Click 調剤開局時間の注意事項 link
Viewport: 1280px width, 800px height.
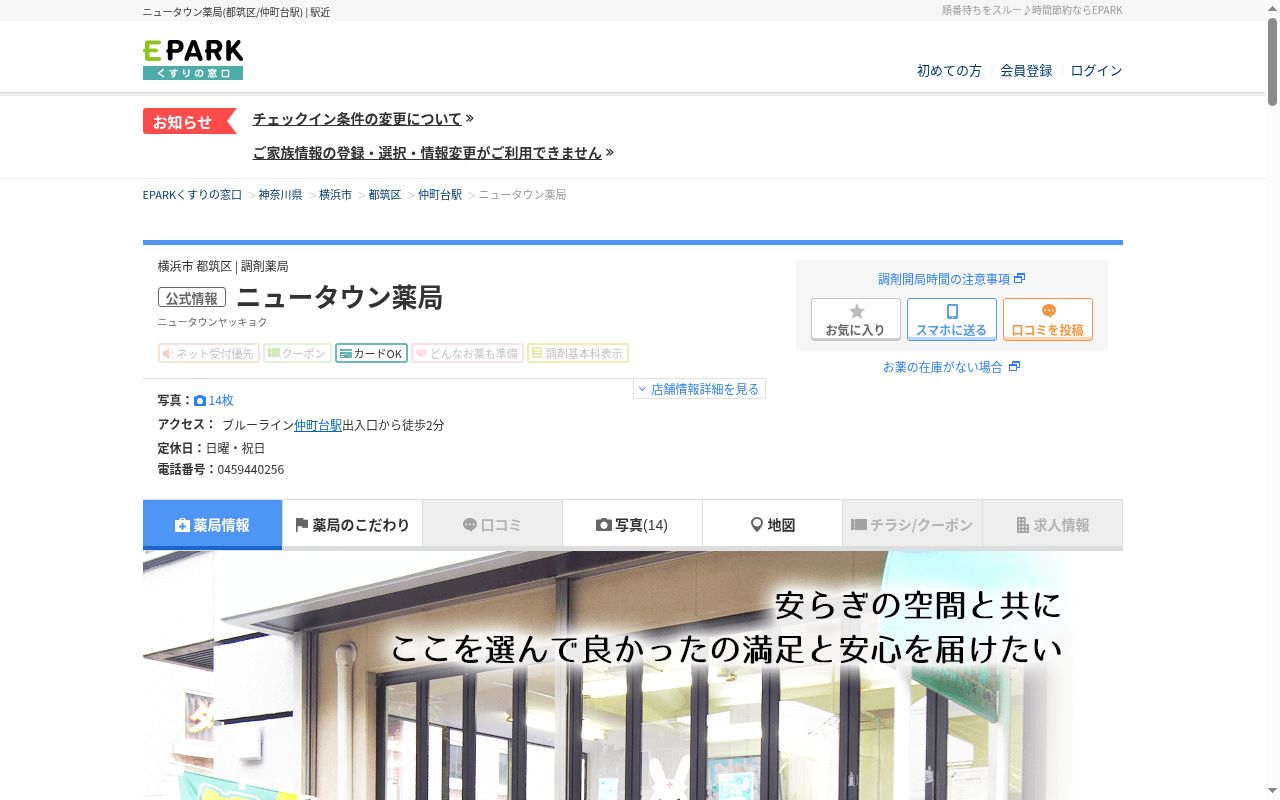coord(944,279)
